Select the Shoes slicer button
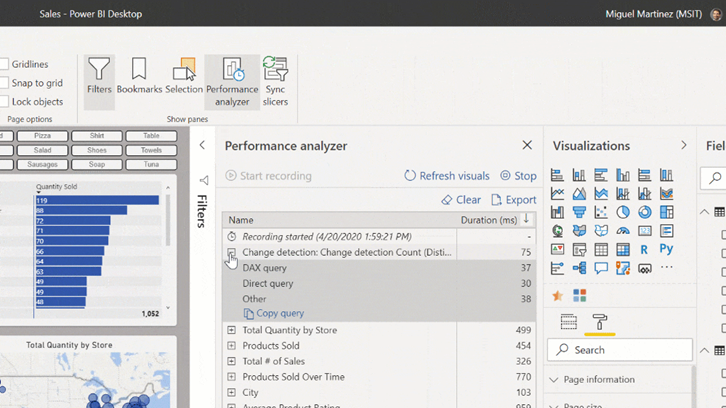Screen dimensions: 726x408 pos(97,150)
